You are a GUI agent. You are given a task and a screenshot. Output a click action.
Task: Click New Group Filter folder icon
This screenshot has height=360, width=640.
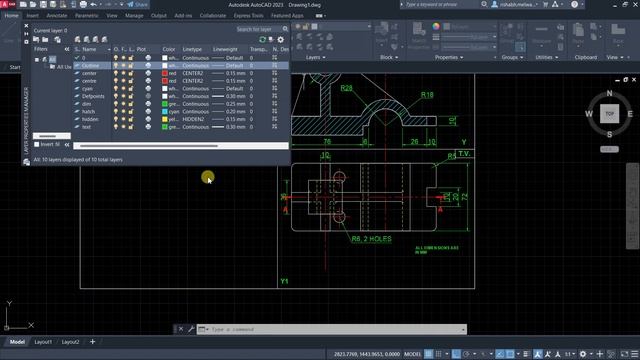(45, 40)
